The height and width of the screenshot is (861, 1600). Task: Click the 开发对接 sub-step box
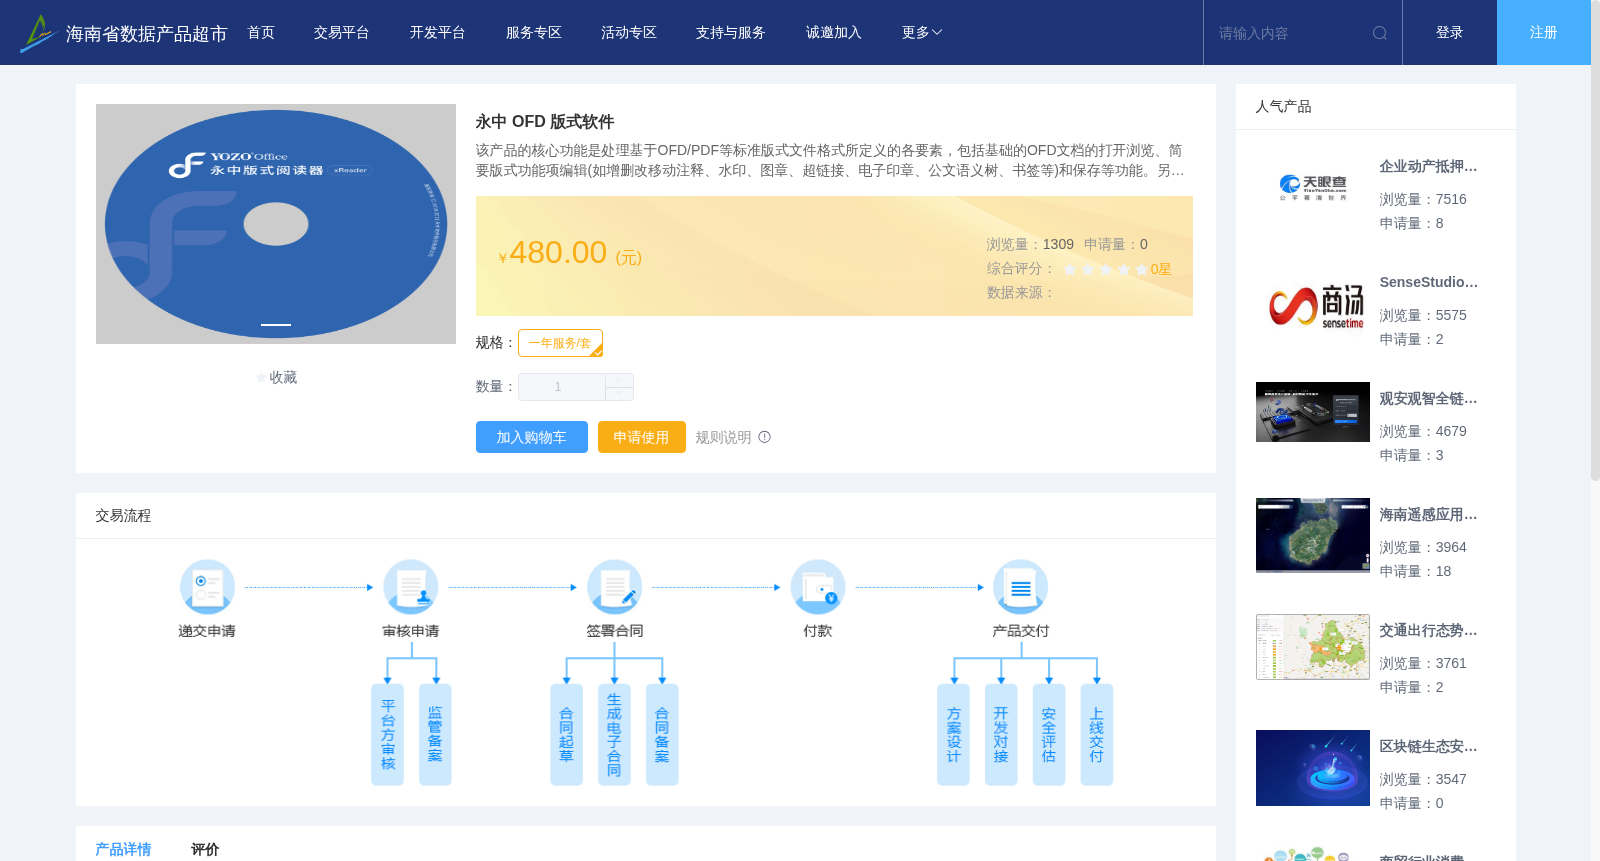coord(1001,734)
